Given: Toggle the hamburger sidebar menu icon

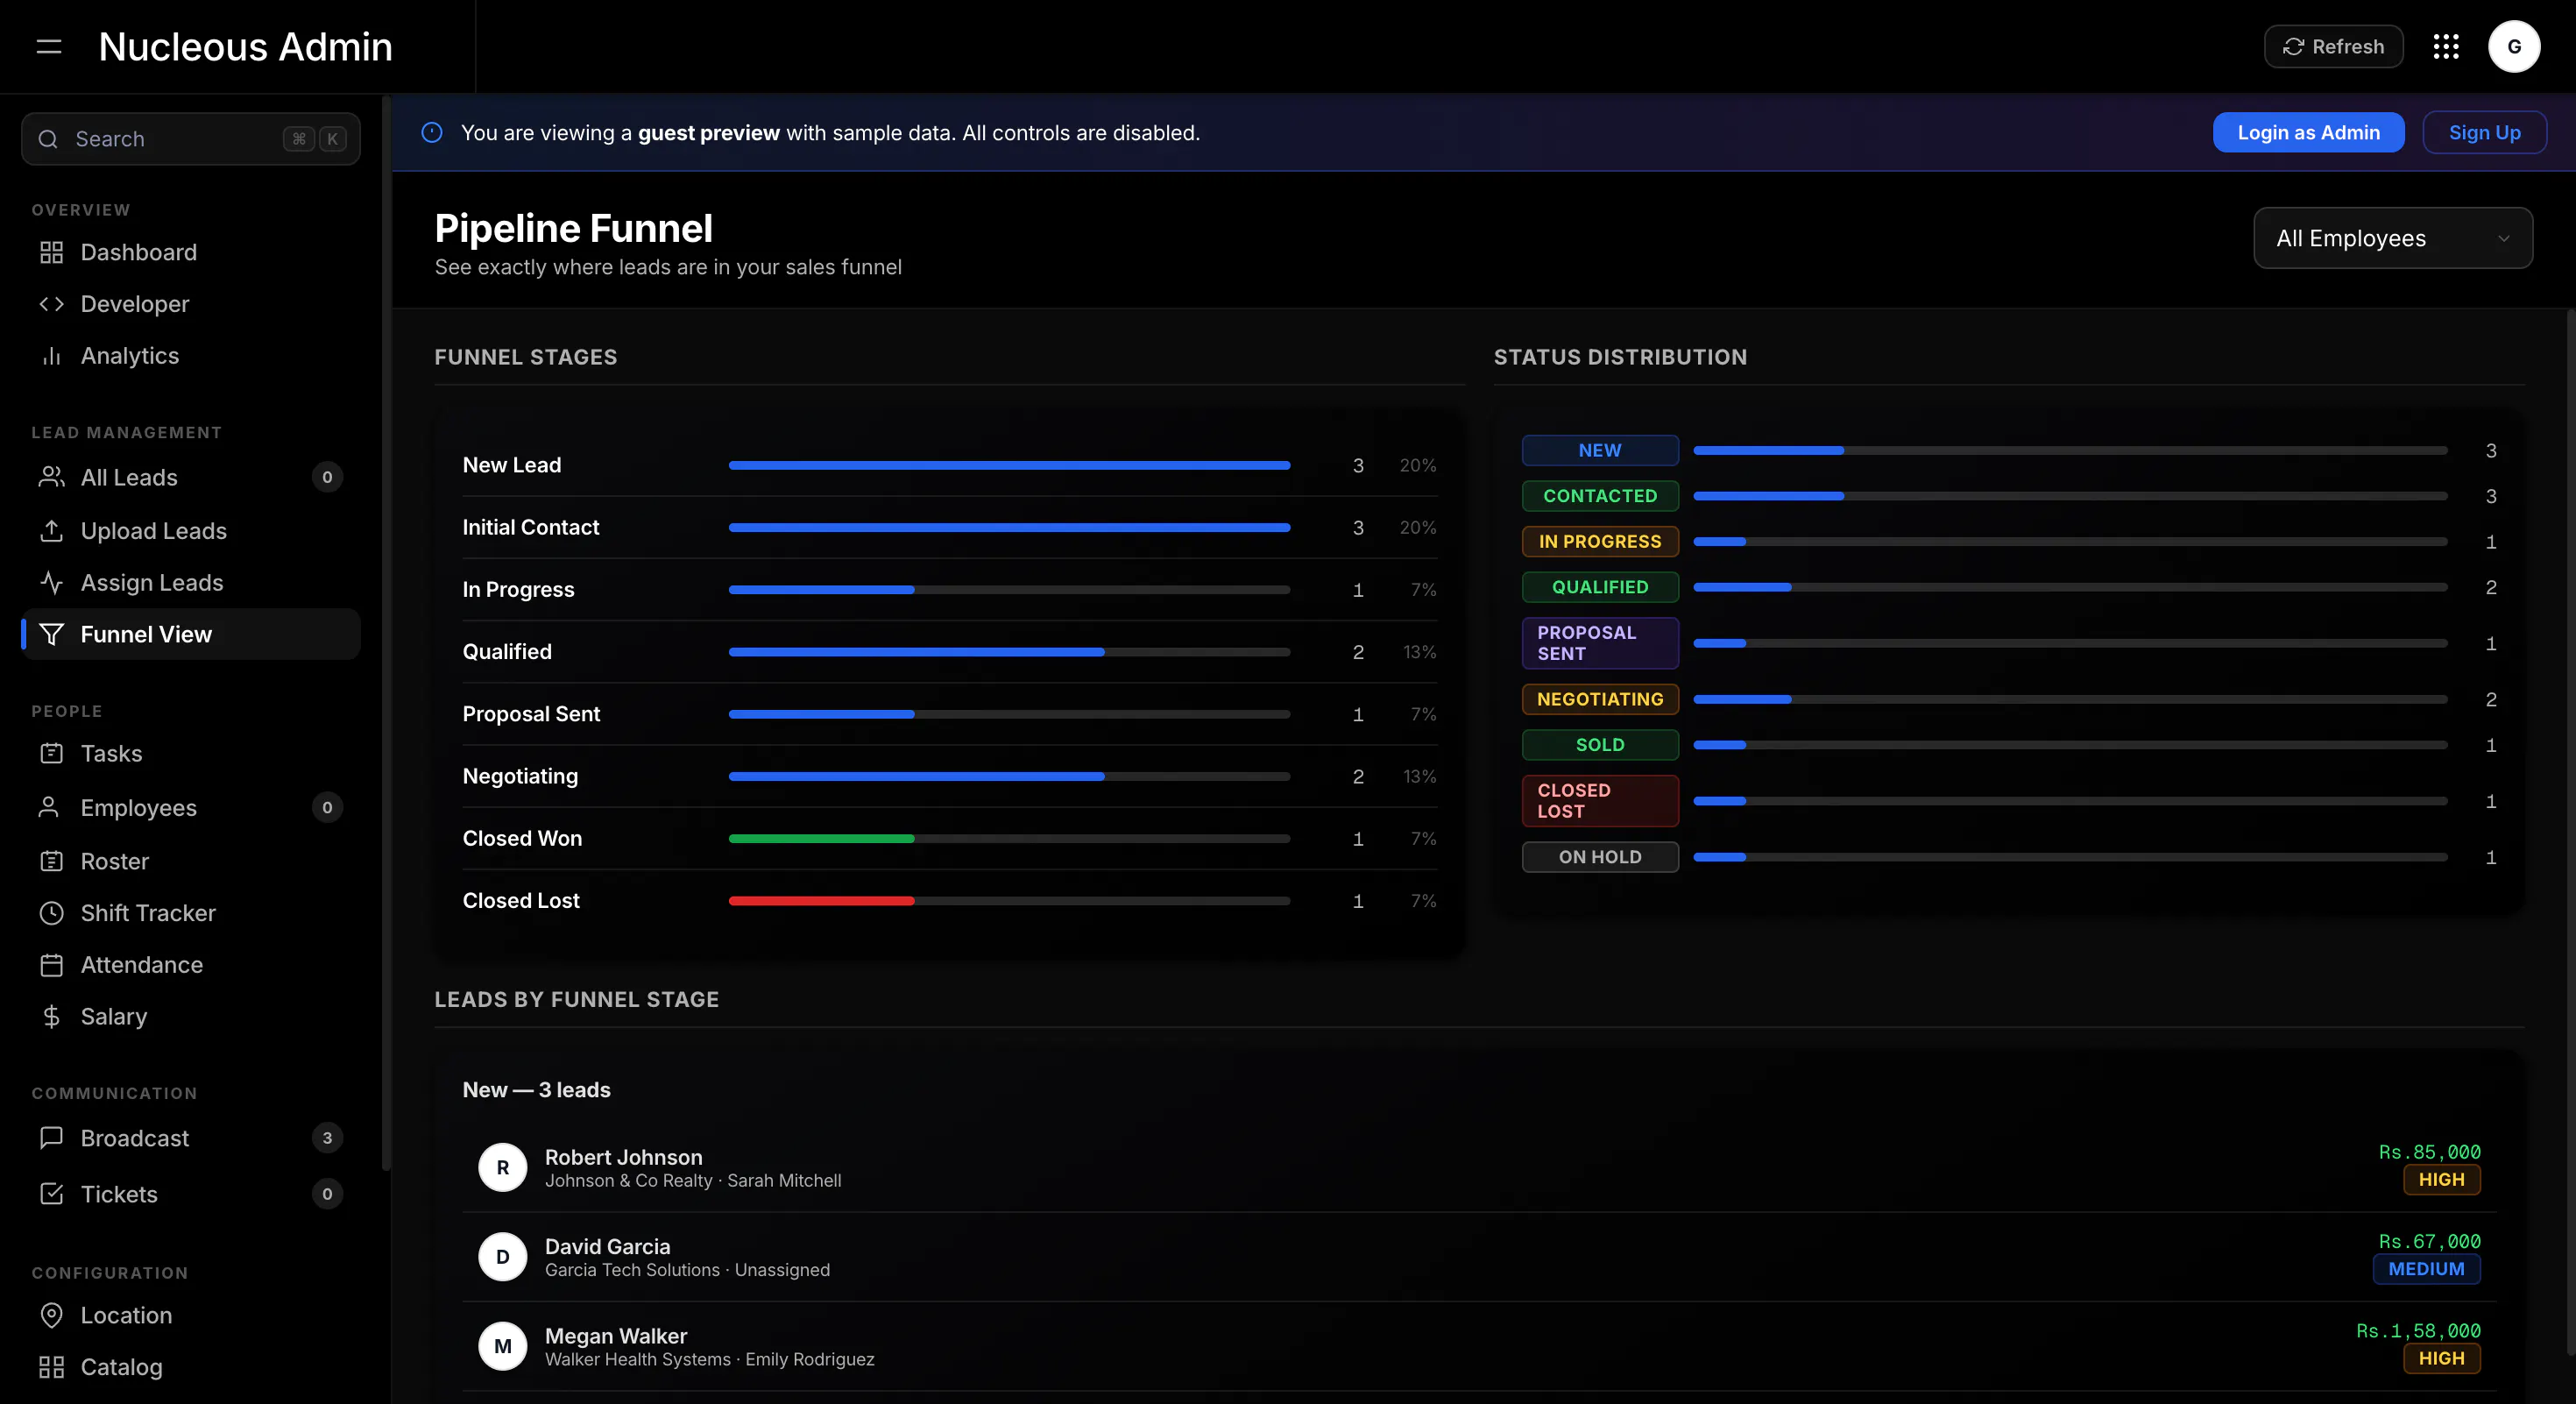Looking at the screenshot, I should click(x=49, y=47).
